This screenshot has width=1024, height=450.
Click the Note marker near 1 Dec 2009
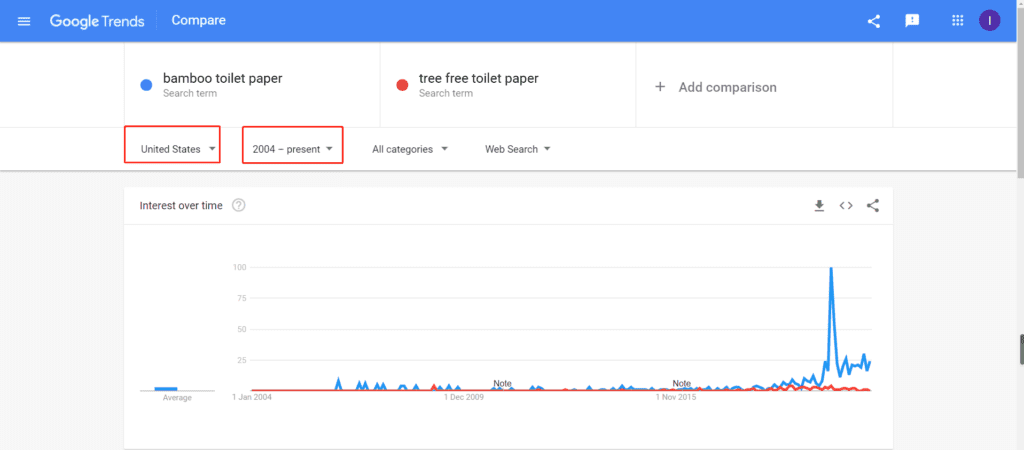tap(502, 383)
